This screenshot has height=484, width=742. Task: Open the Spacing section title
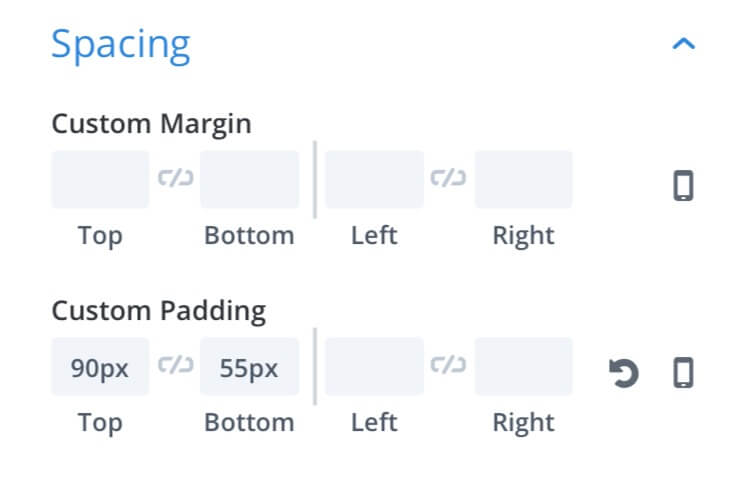tap(121, 45)
